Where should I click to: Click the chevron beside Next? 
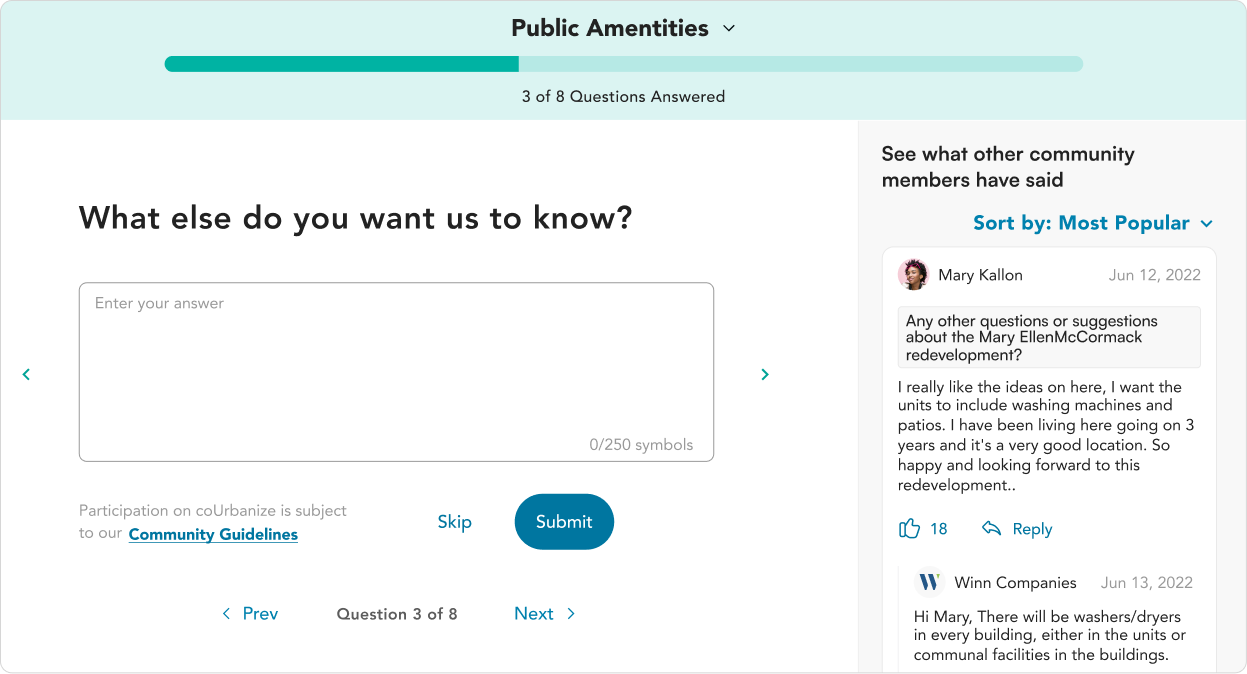(571, 614)
